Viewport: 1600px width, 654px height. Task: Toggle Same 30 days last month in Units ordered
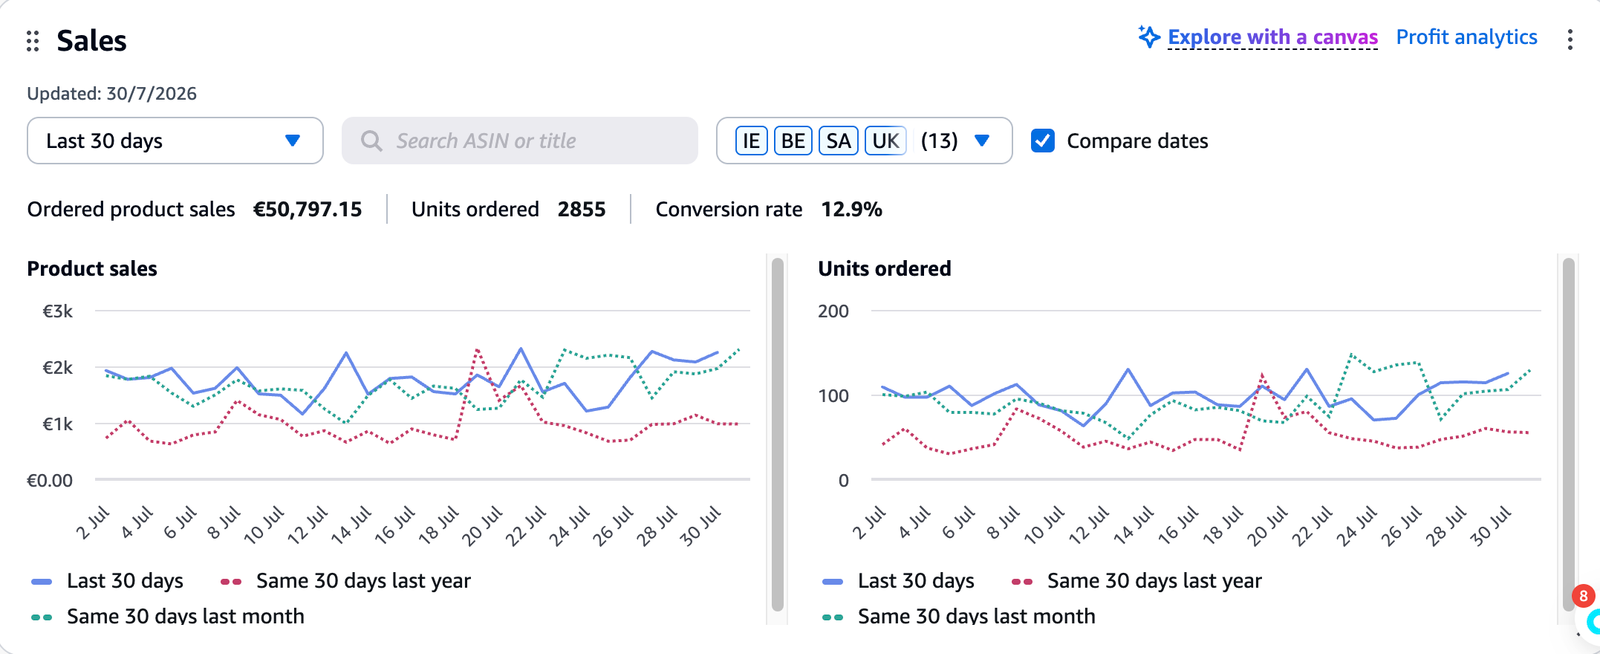pyautogui.click(x=958, y=616)
